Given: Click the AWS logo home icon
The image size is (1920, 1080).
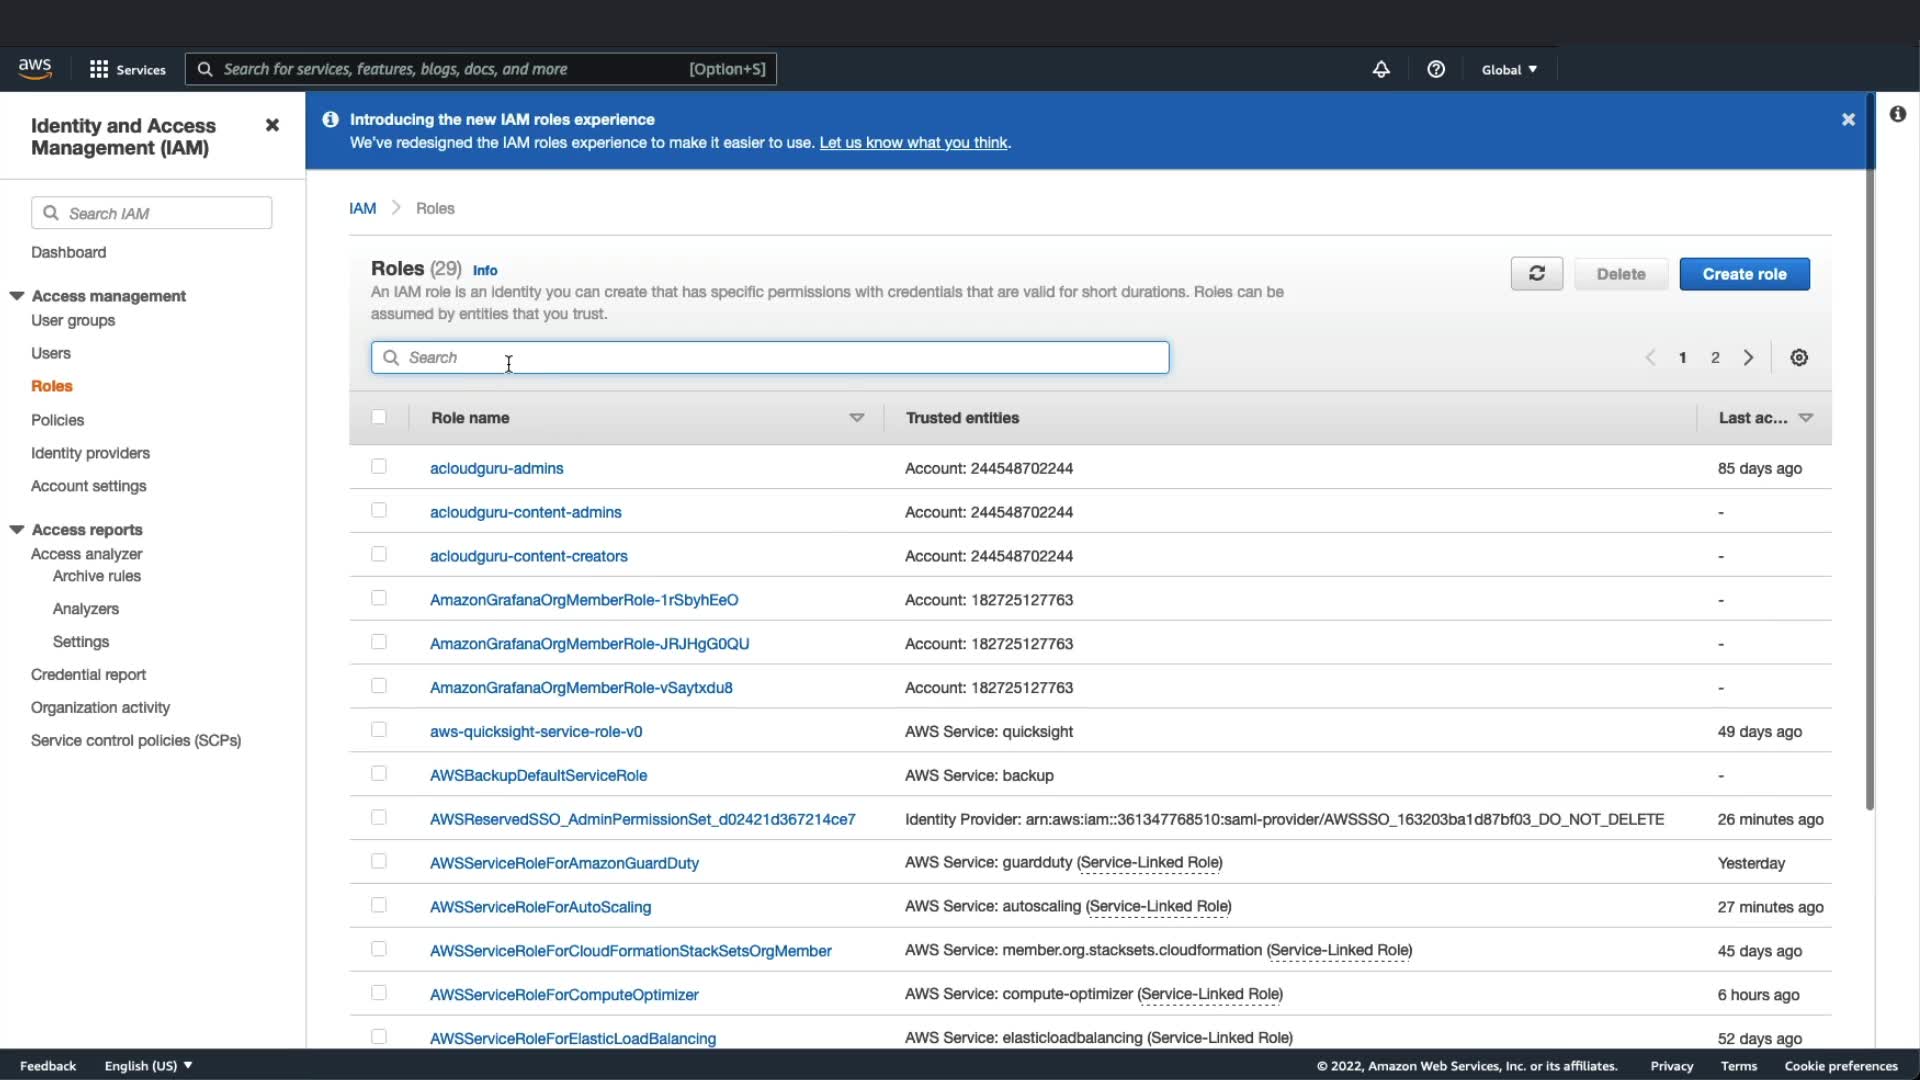Looking at the screenshot, I should click(x=35, y=68).
